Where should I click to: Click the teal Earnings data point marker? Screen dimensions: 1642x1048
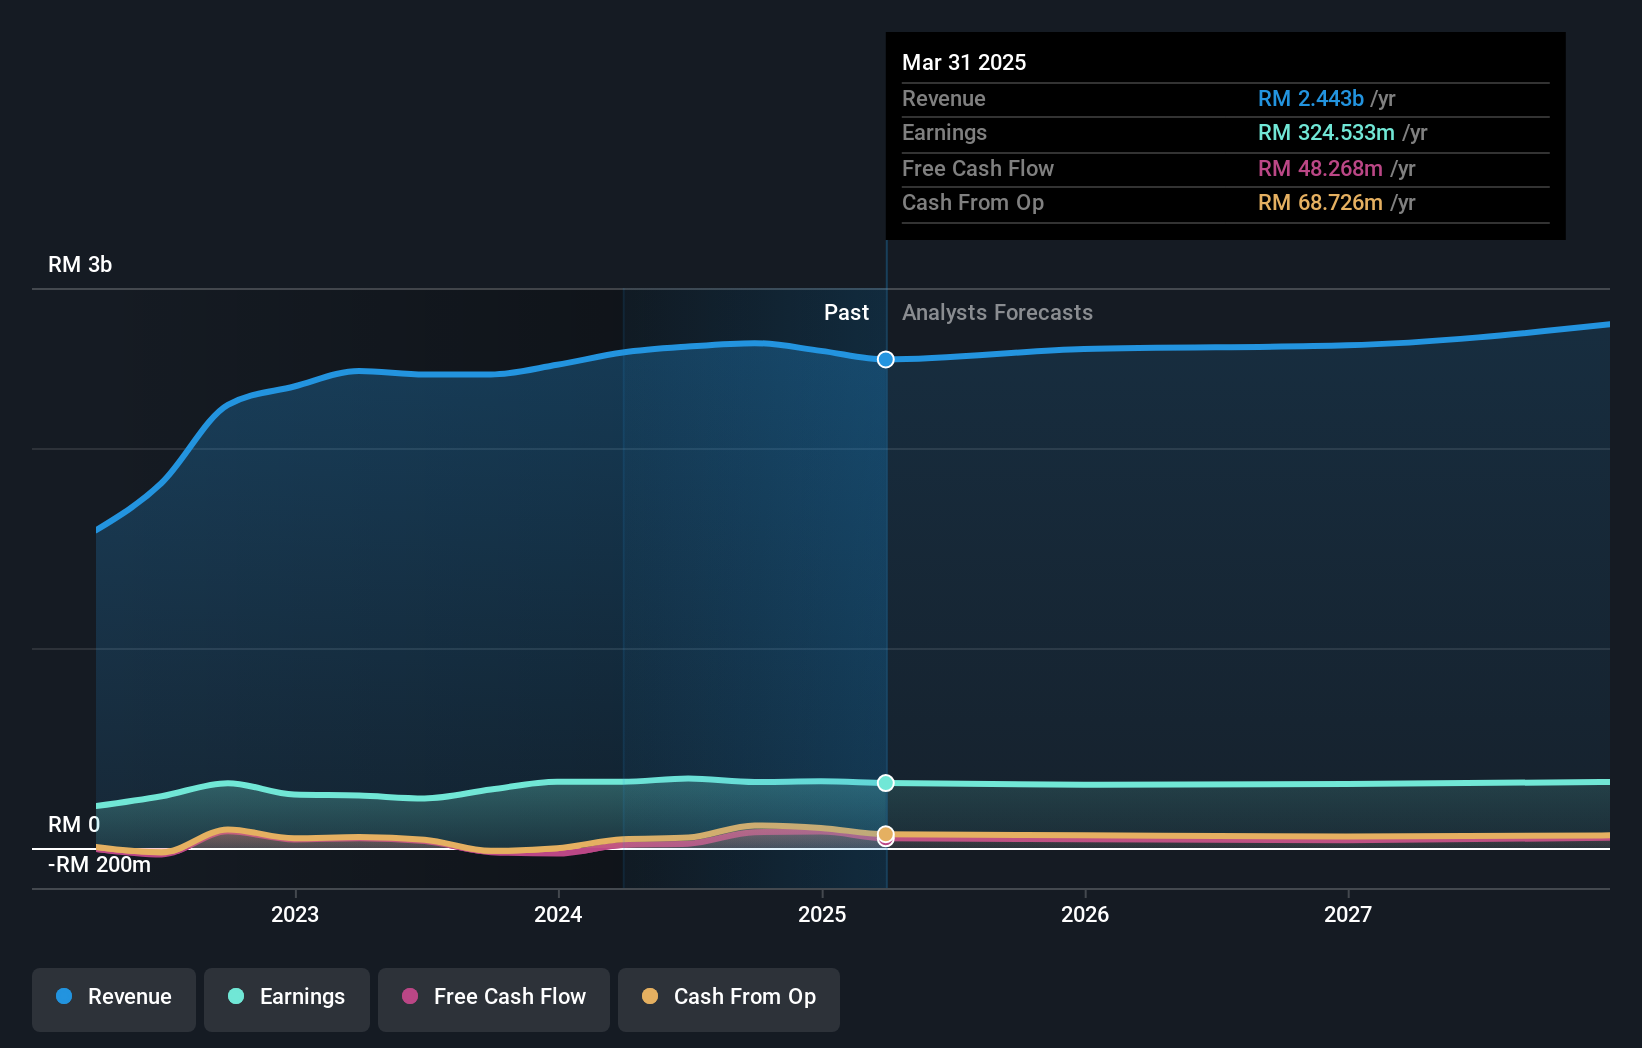tap(886, 783)
